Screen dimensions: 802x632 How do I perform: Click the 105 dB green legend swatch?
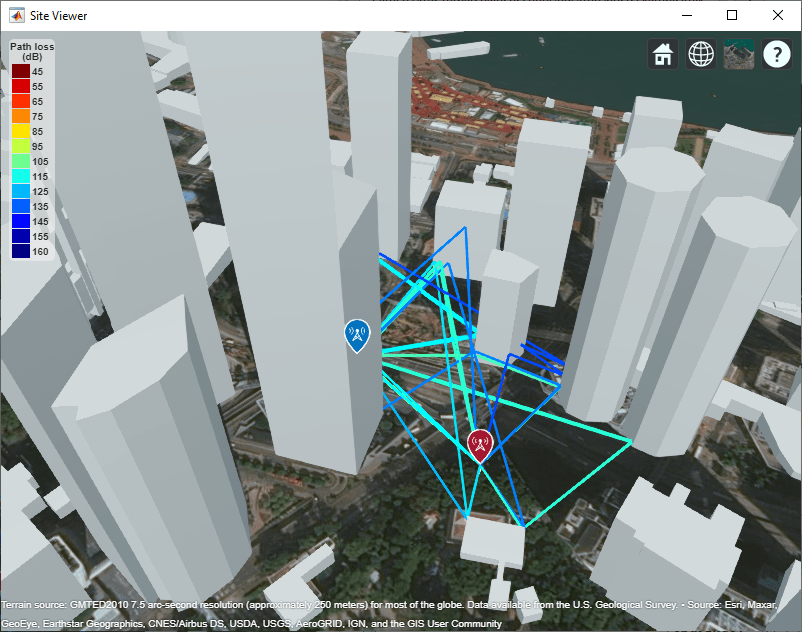point(21,161)
